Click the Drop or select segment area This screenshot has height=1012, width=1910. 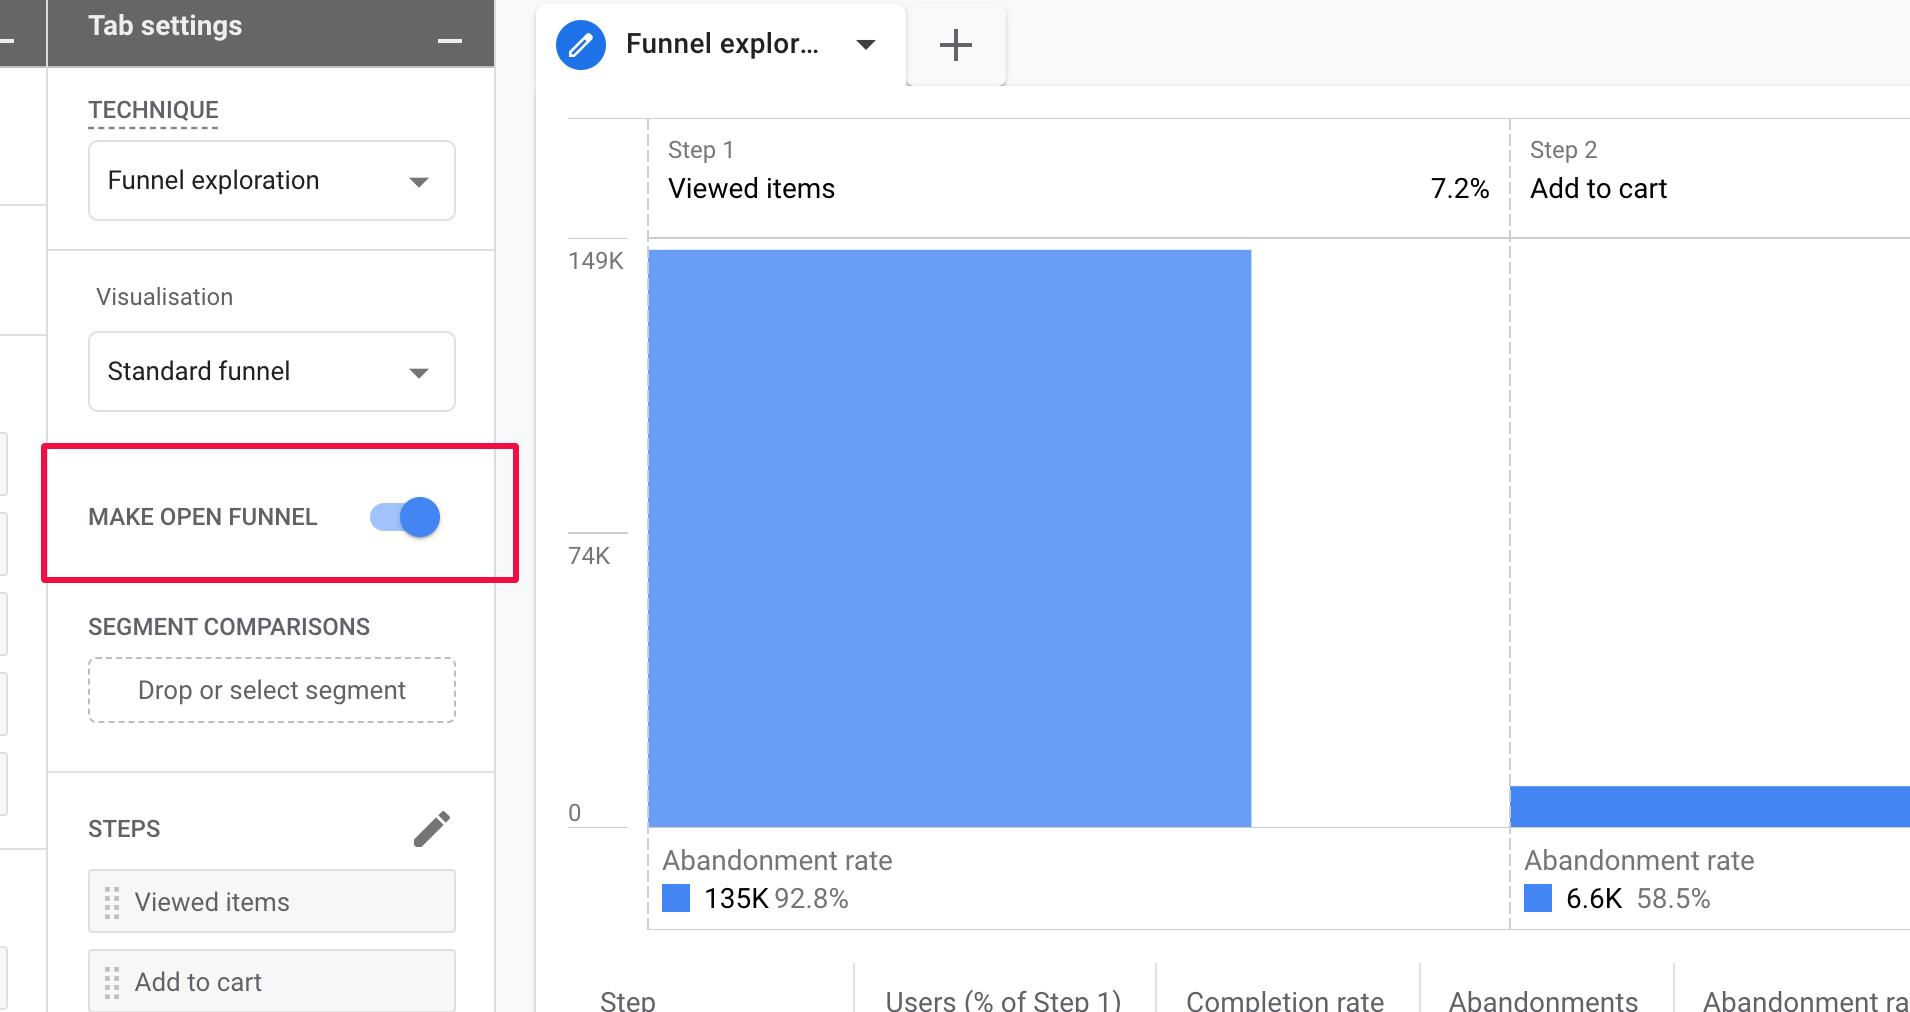[270, 690]
